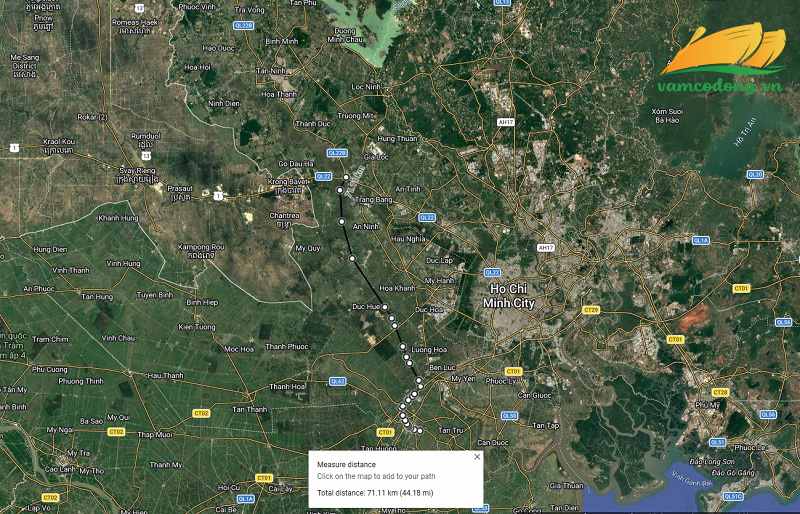The width and height of the screenshot is (800, 514).
Task: Click the CT01 shield near Ben Luc
Action: (x=514, y=371)
